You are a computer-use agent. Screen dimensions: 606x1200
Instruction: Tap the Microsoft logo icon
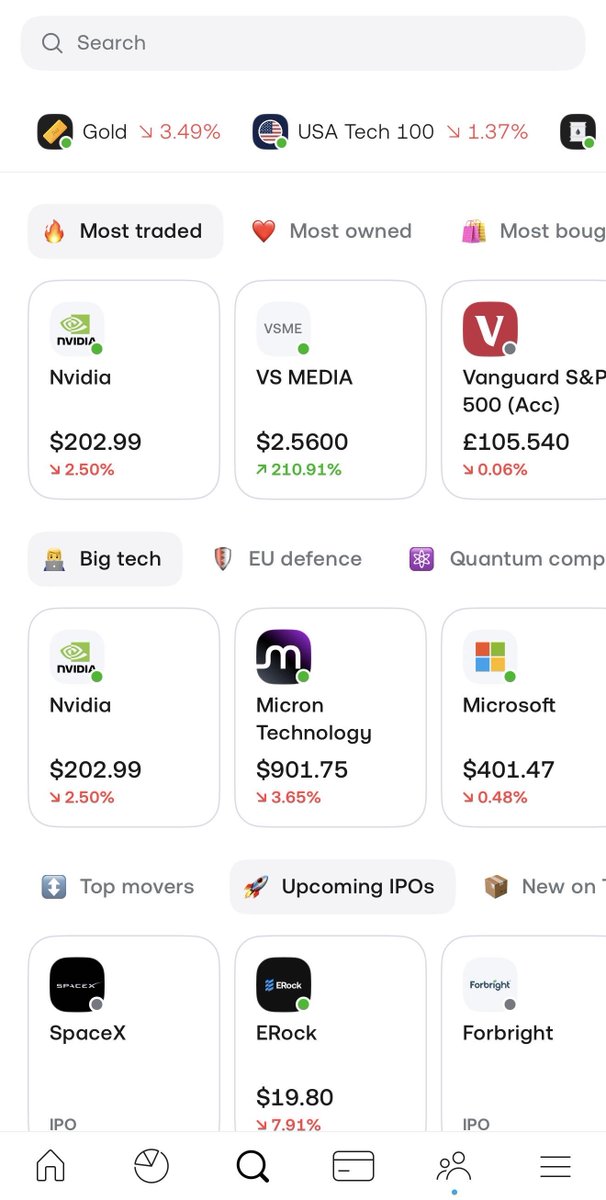490,657
